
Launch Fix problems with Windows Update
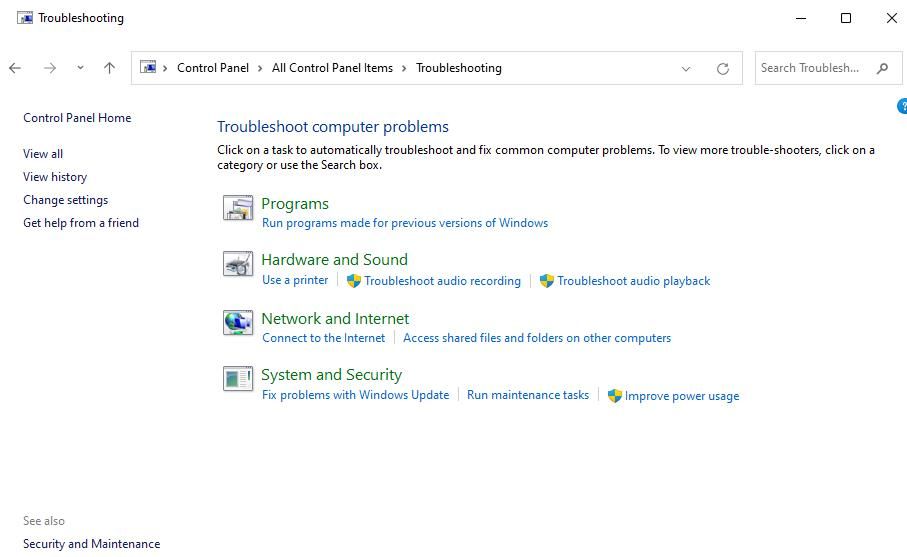click(355, 395)
